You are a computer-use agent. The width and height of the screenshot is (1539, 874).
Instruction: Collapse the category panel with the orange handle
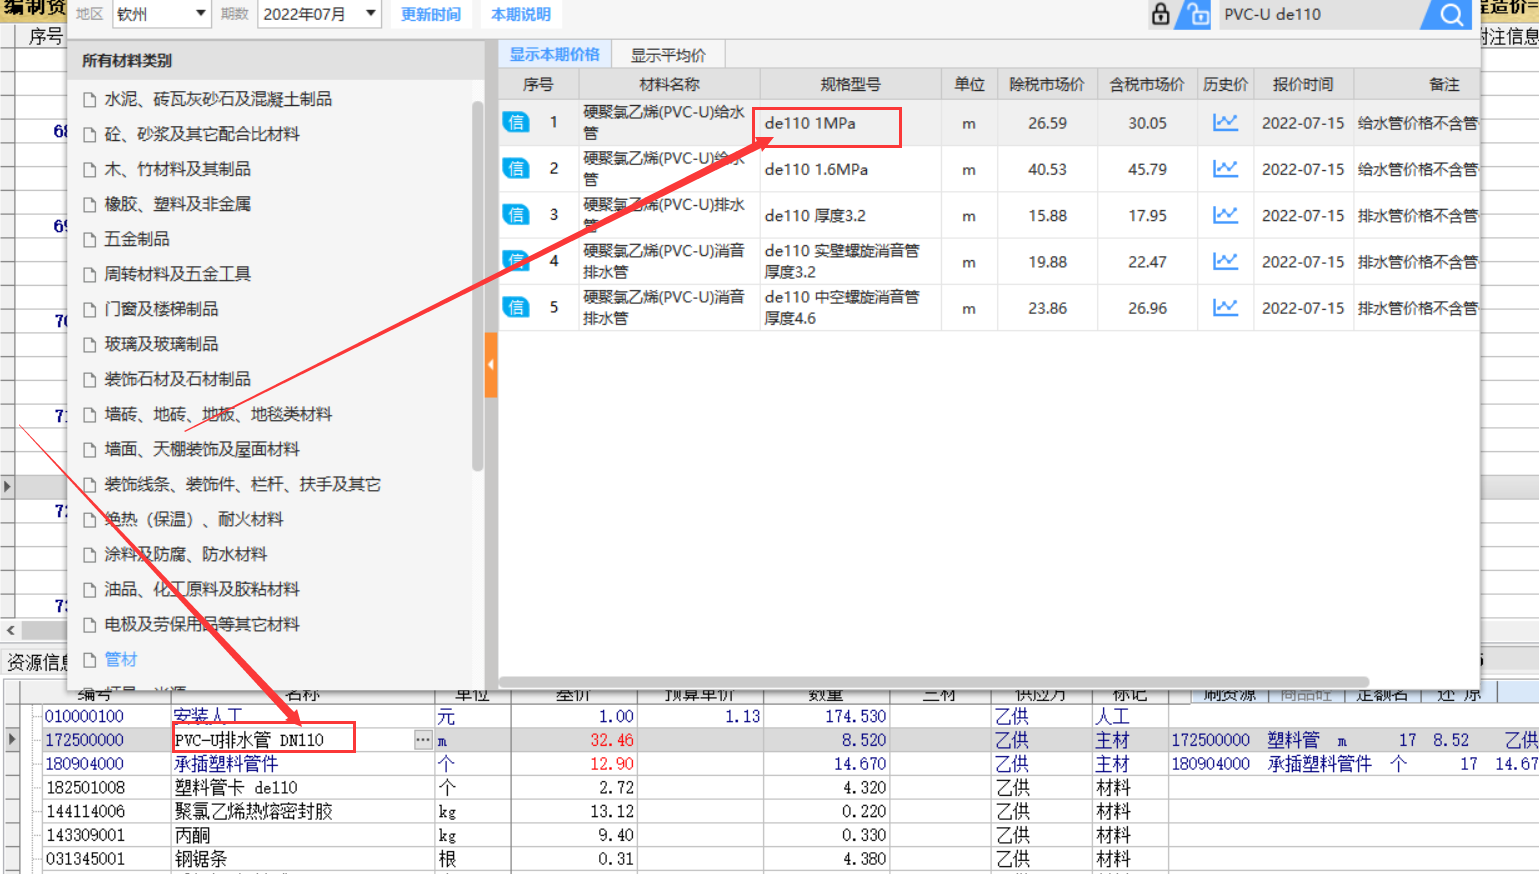[x=491, y=365]
